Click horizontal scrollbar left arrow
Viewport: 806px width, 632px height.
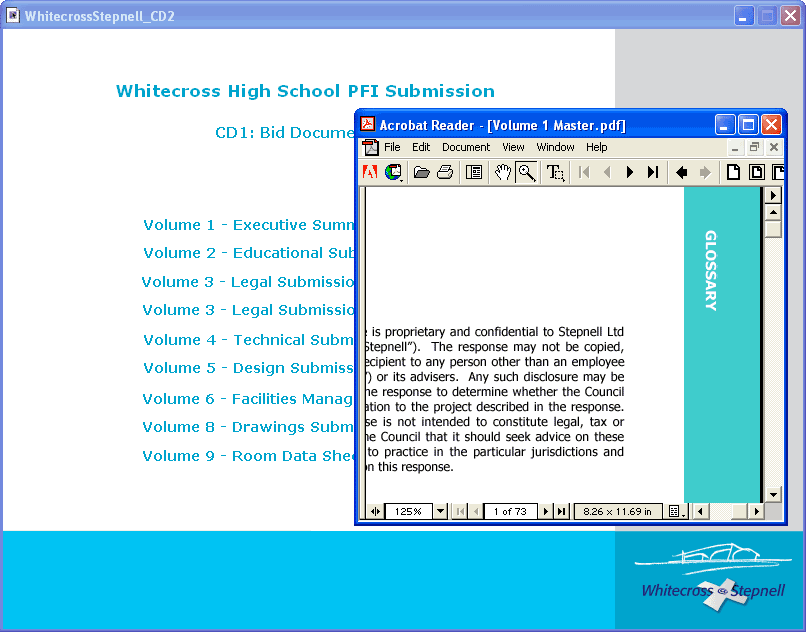(x=700, y=511)
